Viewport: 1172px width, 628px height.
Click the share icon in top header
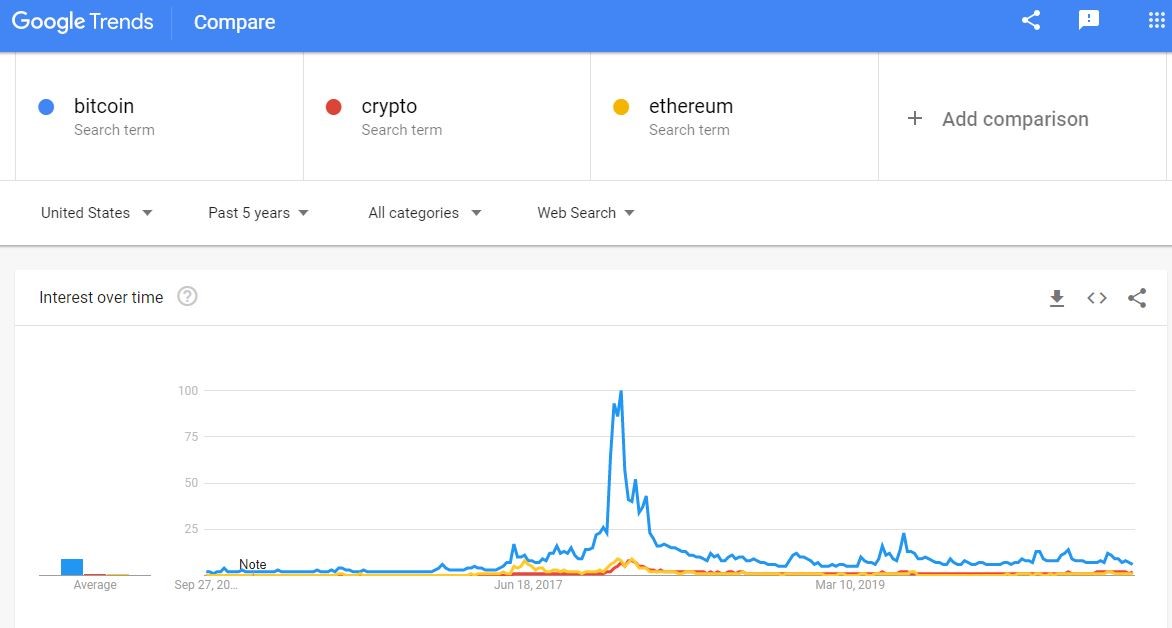(x=1031, y=20)
